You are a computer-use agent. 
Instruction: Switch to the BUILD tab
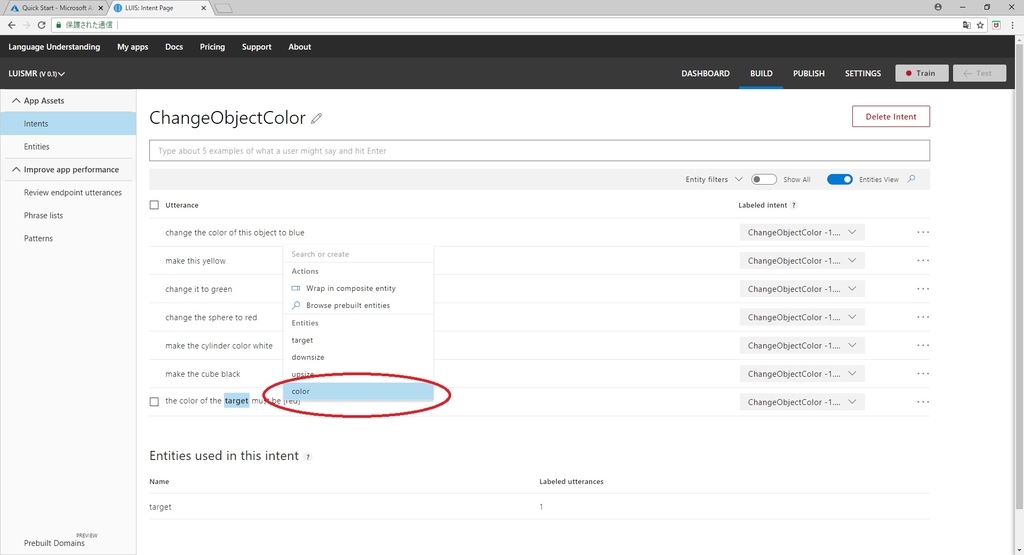(x=761, y=73)
